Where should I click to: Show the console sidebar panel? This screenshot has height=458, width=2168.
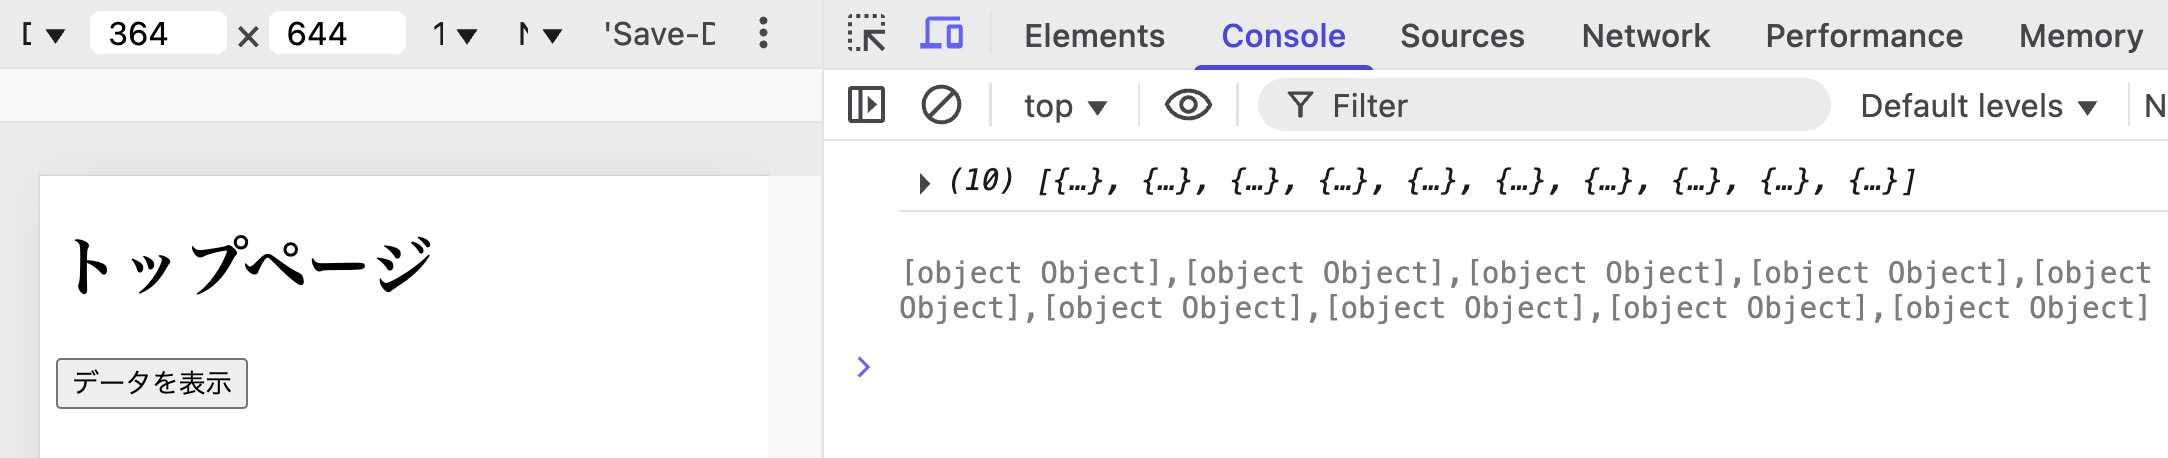pos(866,105)
